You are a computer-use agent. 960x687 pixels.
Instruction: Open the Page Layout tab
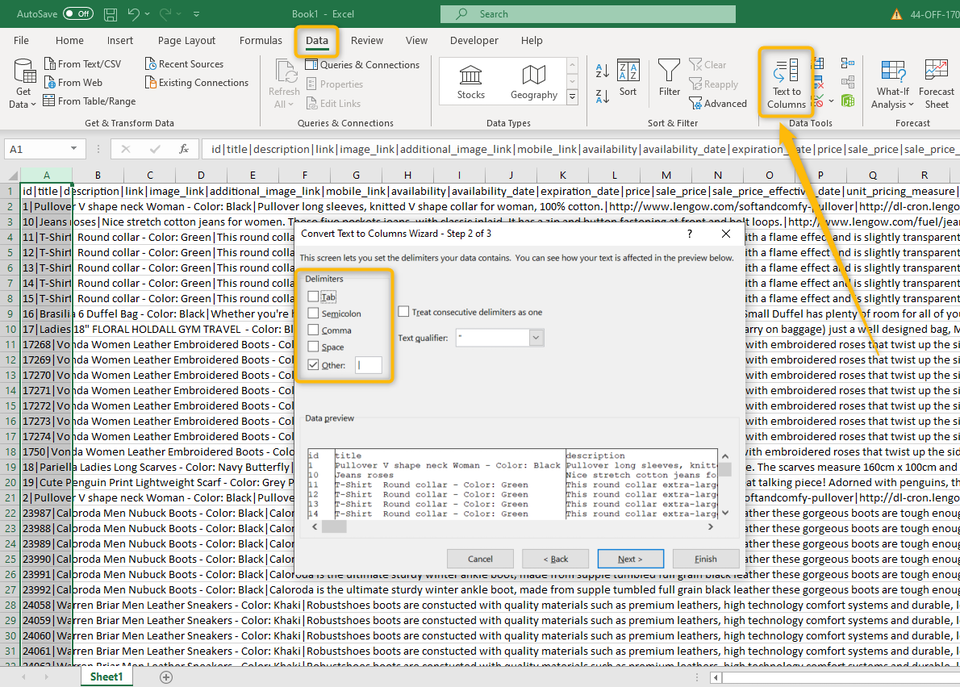coord(186,41)
